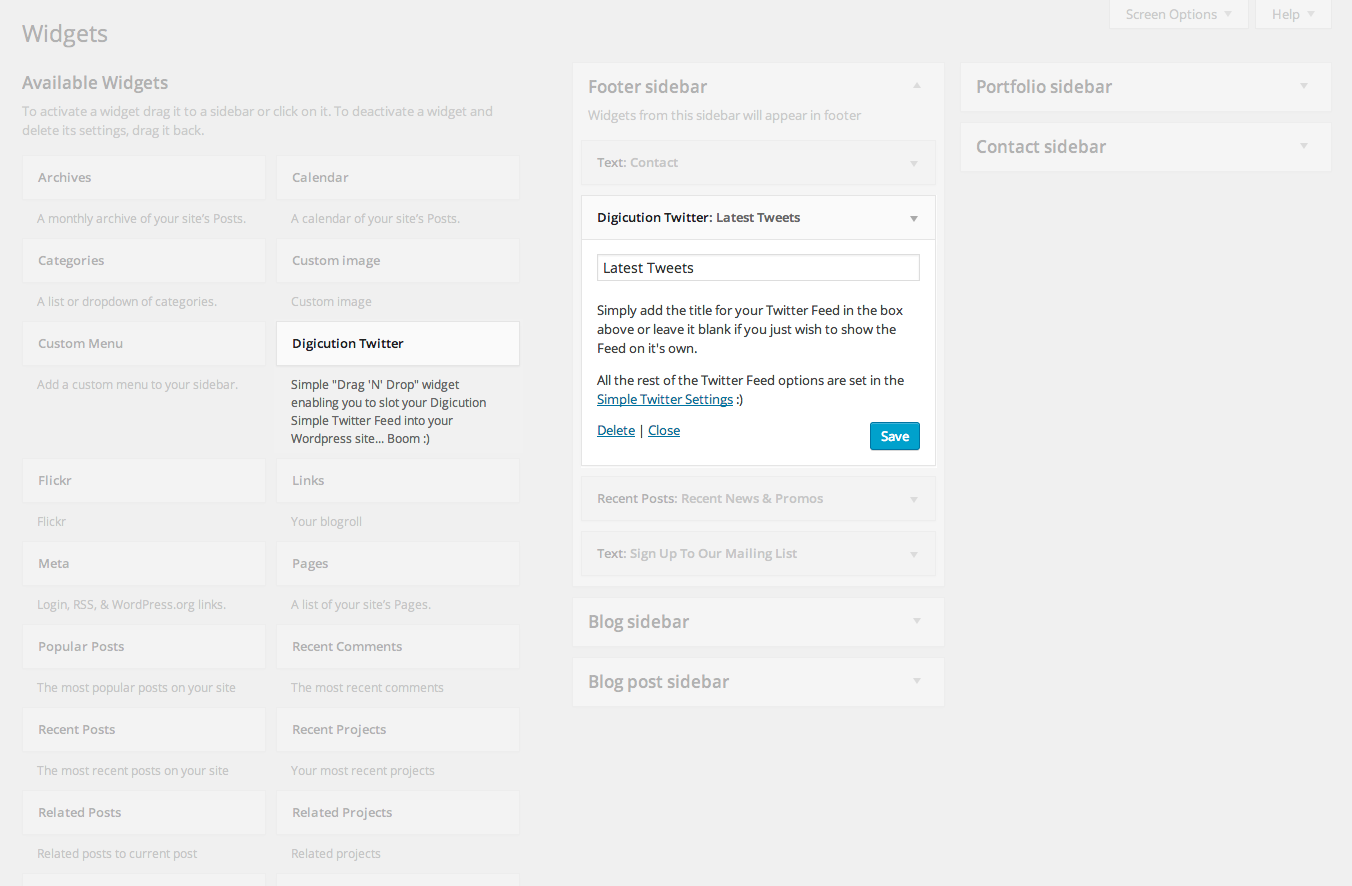Viewport: 1352px width, 886px height.
Task: Open the Help tab
Action: tap(1292, 14)
